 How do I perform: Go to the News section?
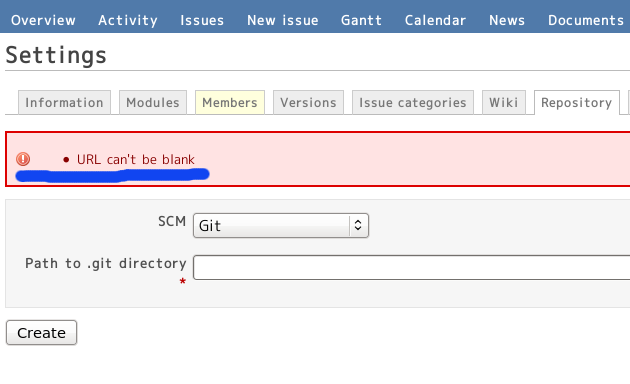click(507, 20)
